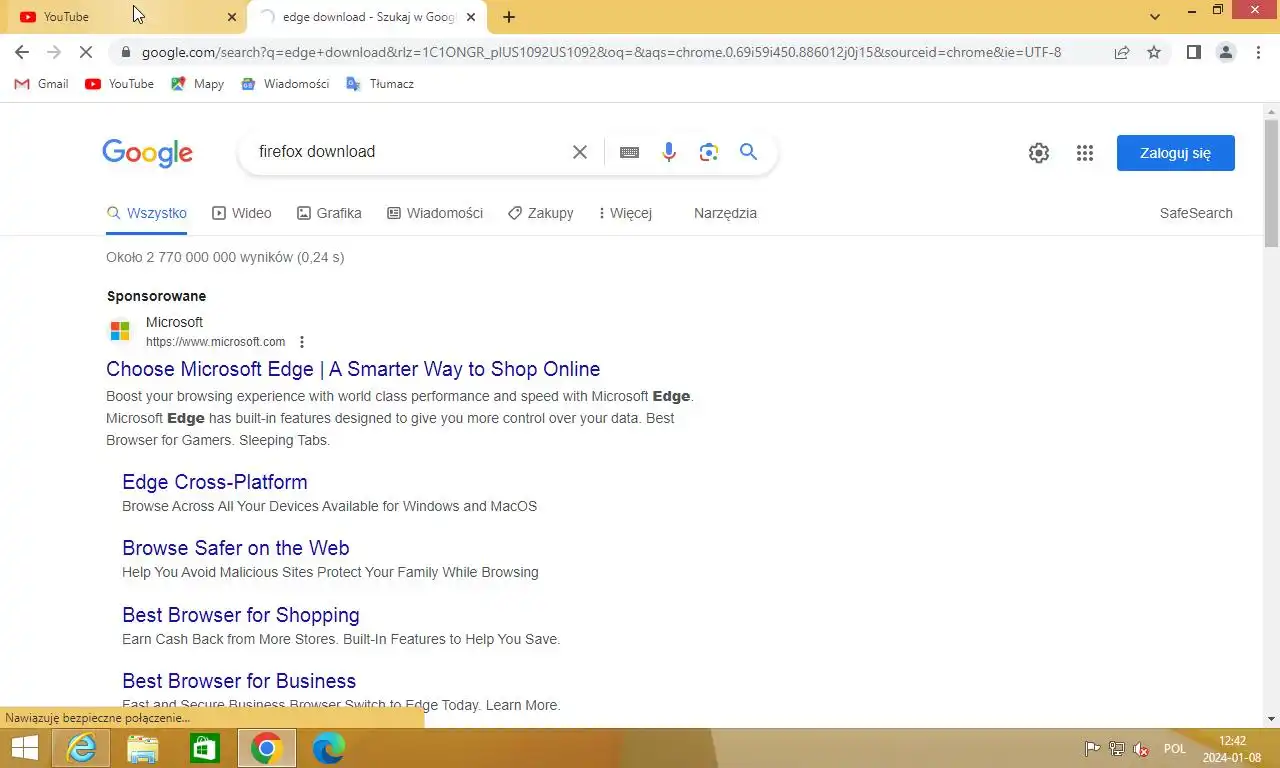Open Narzędzia search tools
The height and width of the screenshot is (768, 1280).
click(725, 213)
